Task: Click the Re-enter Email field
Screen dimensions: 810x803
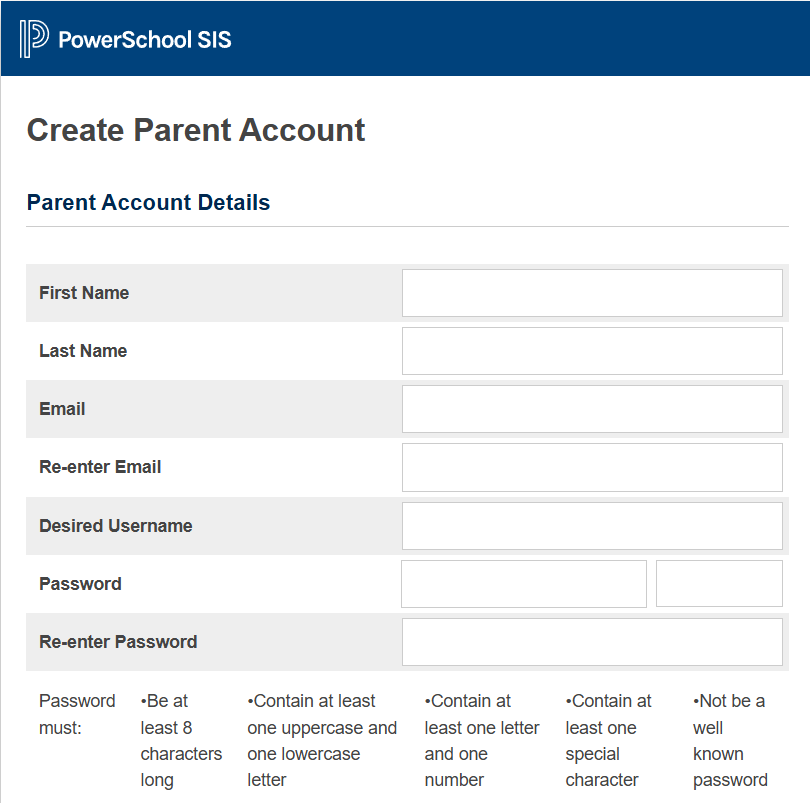Action: pyautogui.click(x=591, y=467)
